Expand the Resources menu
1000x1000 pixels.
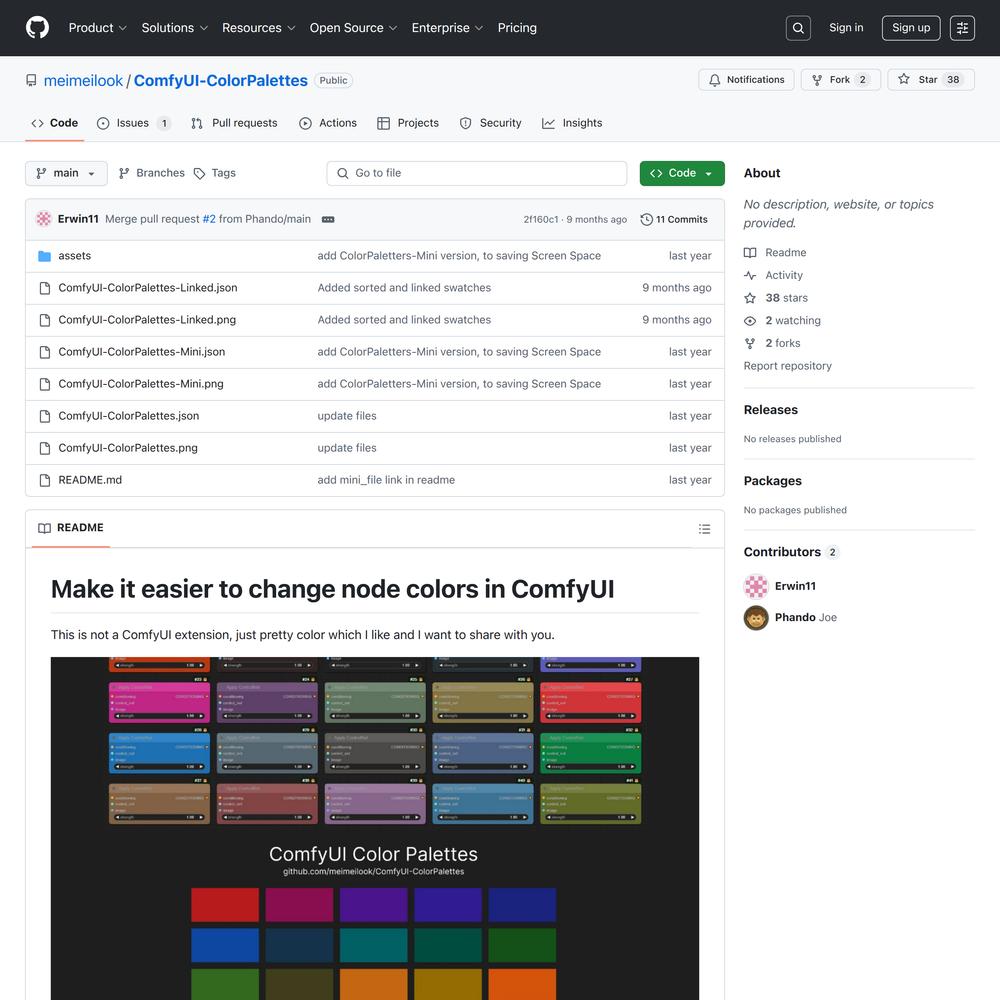[258, 28]
